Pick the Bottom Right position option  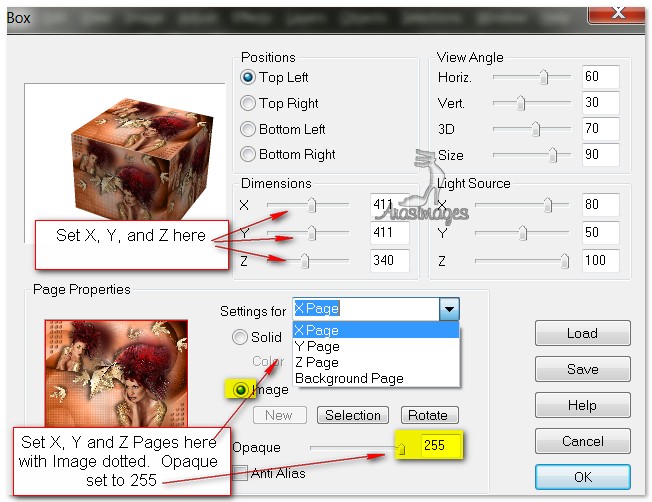click(249, 155)
